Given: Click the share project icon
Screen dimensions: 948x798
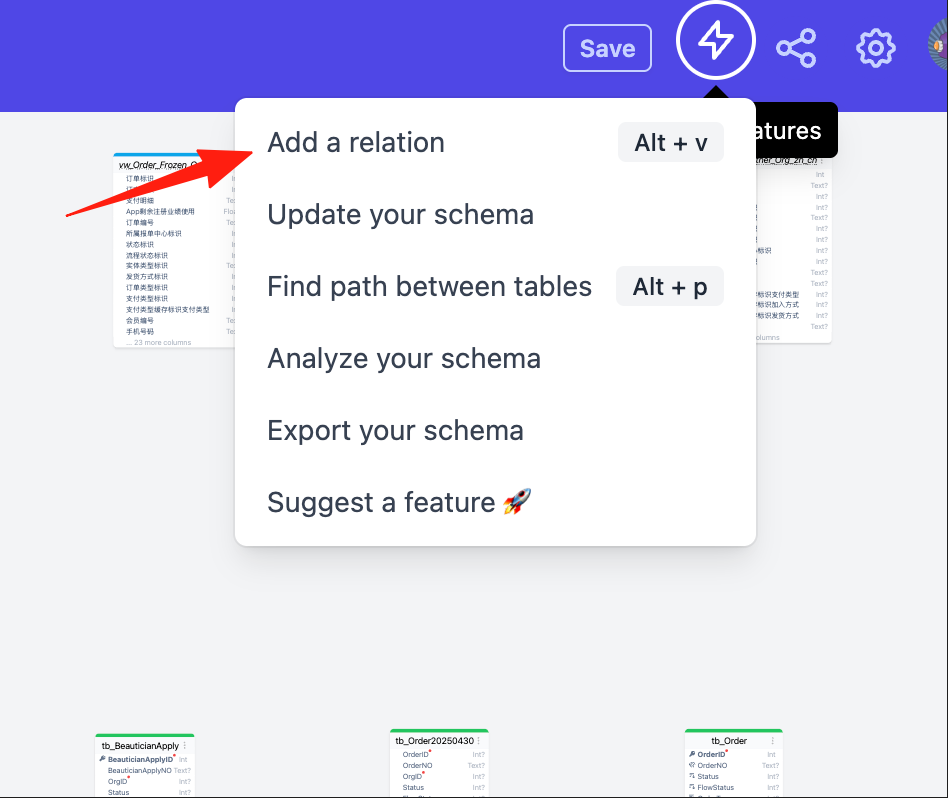Looking at the screenshot, I should tap(796, 48).
